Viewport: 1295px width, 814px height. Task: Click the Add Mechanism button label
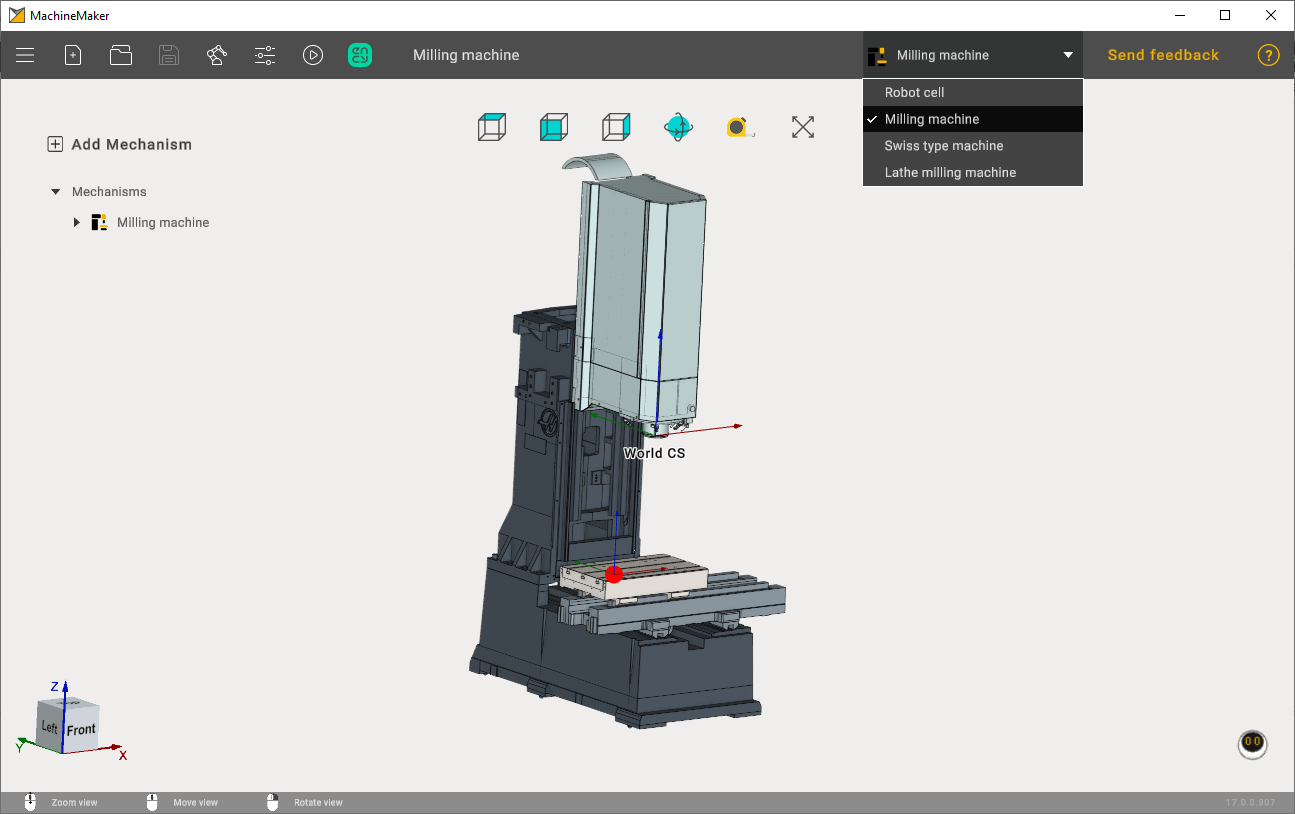tap(132, 144)
